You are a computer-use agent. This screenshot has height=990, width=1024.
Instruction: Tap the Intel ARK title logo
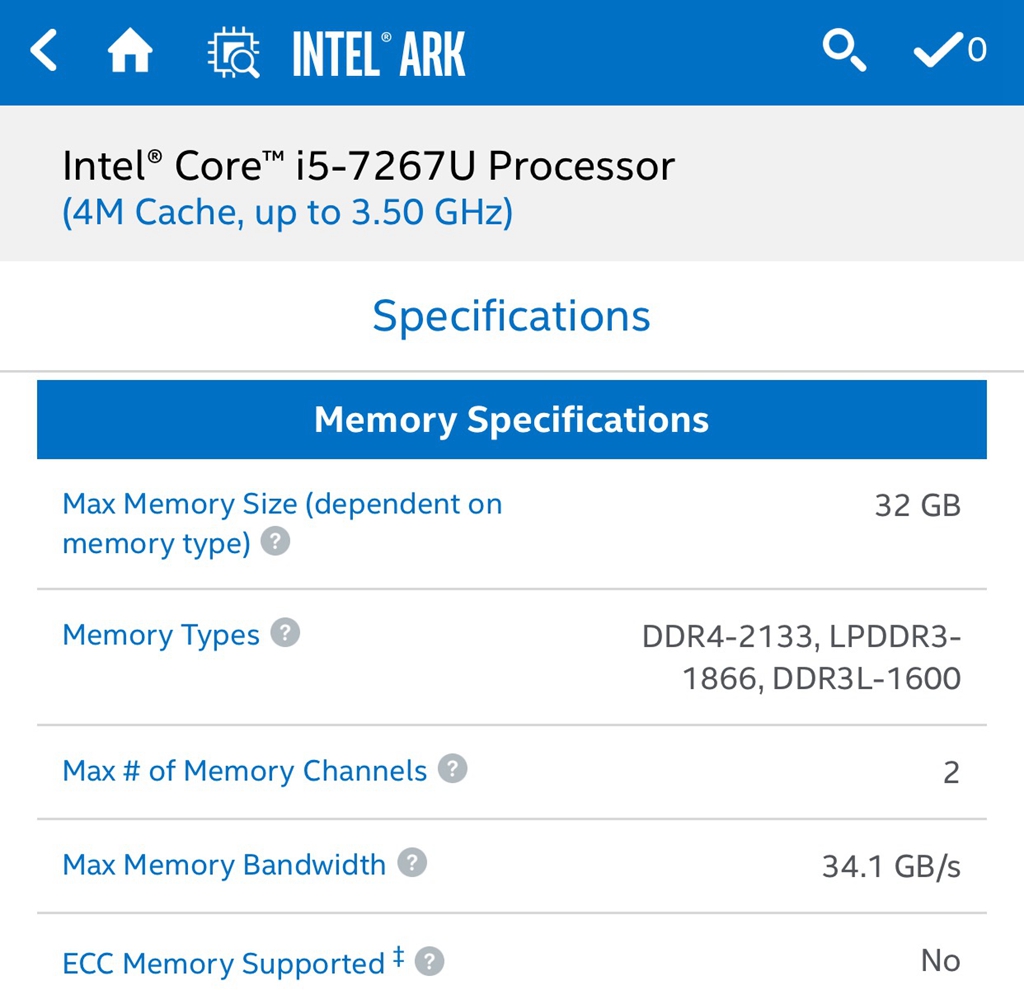[378, 54]
